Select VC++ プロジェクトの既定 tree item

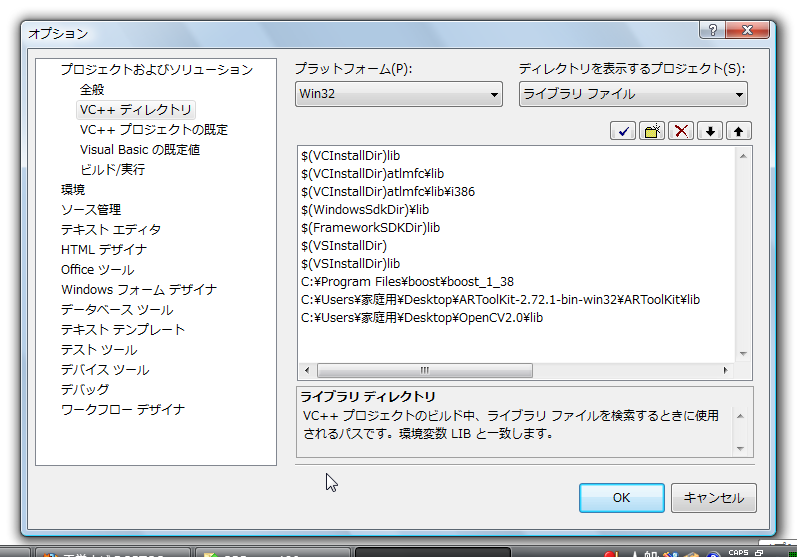(x=154, y=130)
